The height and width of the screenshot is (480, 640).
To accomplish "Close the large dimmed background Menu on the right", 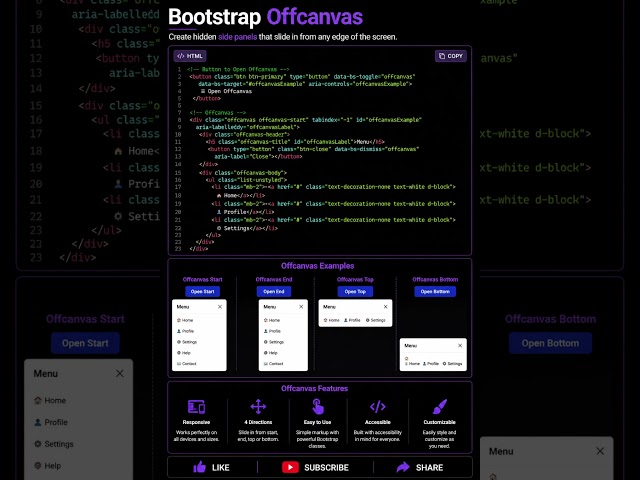I will pos(600,451).
